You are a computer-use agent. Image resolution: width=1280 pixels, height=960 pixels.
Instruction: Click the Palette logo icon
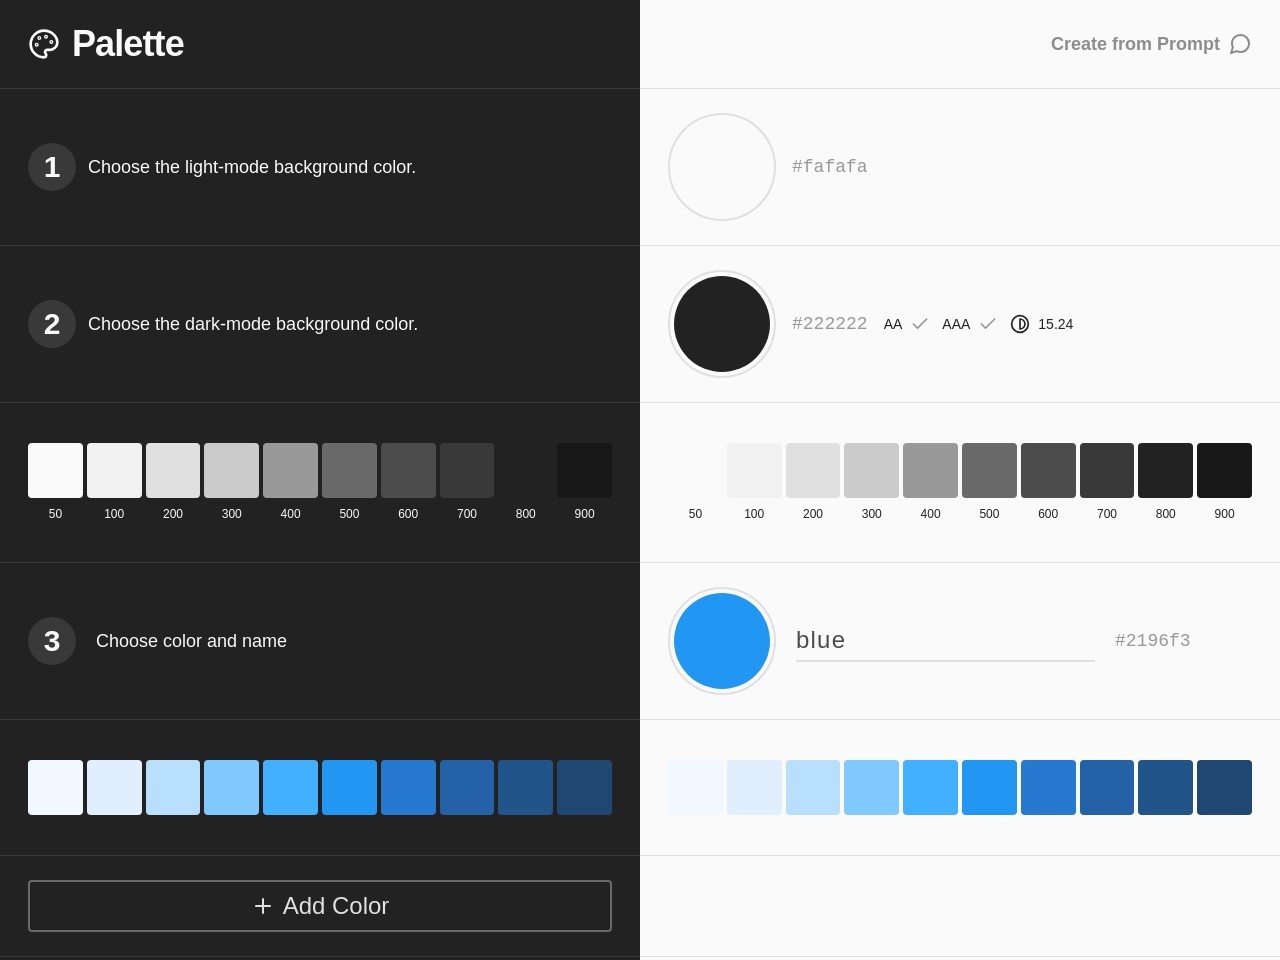click(44, 44)
